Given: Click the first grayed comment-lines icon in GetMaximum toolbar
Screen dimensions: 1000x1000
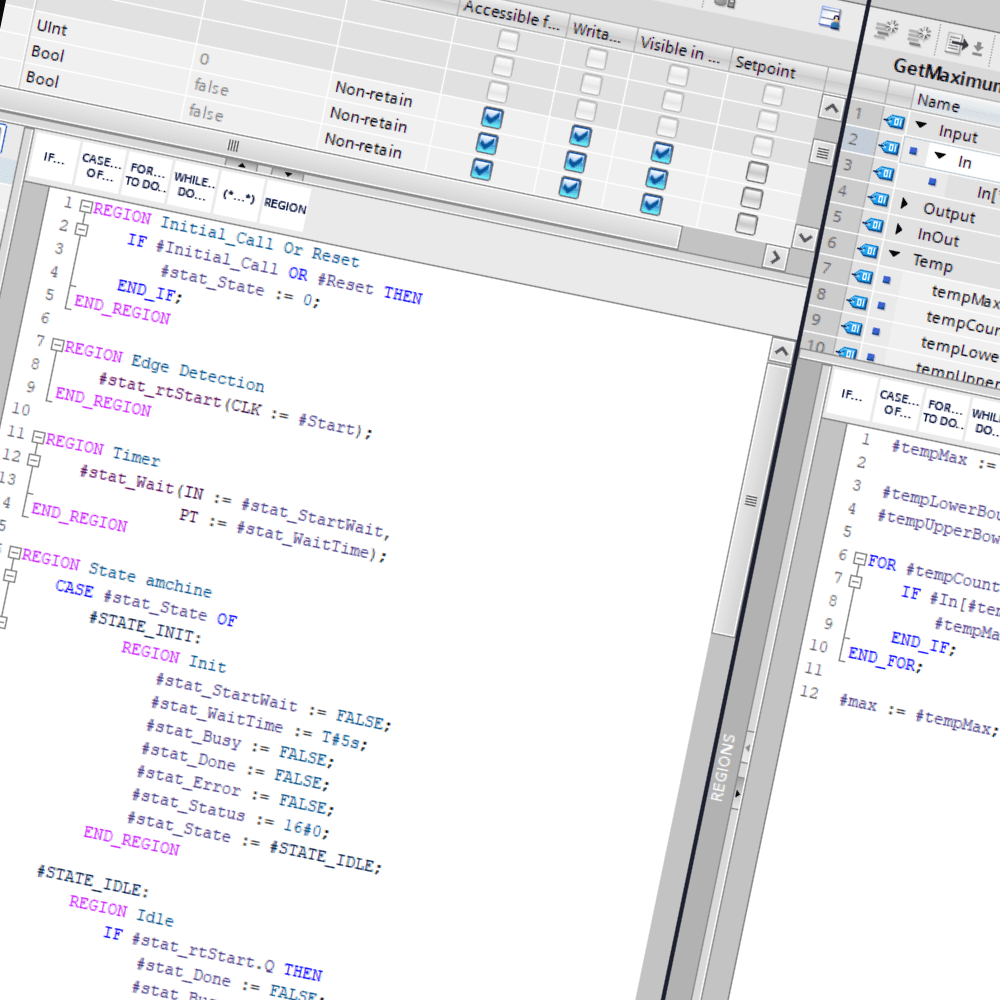Looking at the screenshot, I should coord(886,30).
